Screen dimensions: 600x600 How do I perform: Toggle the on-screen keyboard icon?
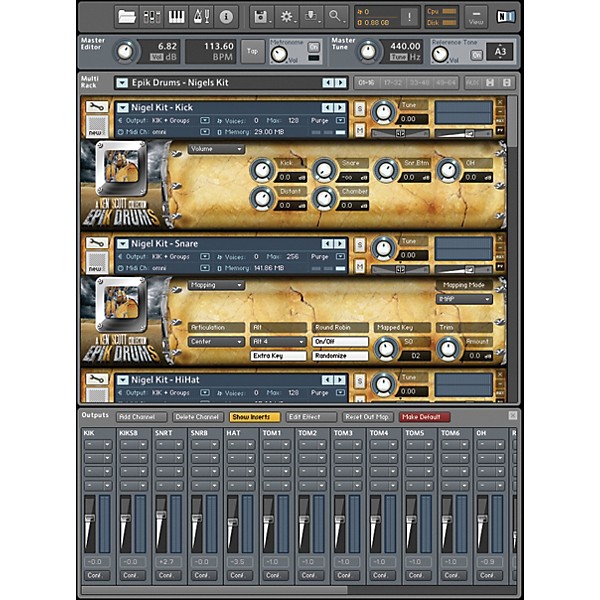pos(176,17)
